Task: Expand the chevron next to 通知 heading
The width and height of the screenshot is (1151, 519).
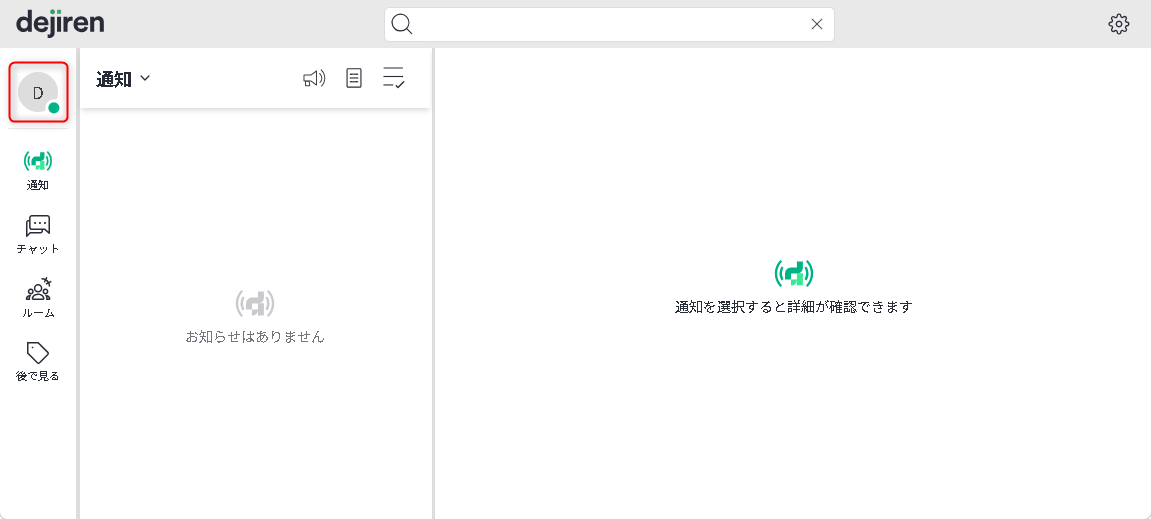Action: coord(145,78)
